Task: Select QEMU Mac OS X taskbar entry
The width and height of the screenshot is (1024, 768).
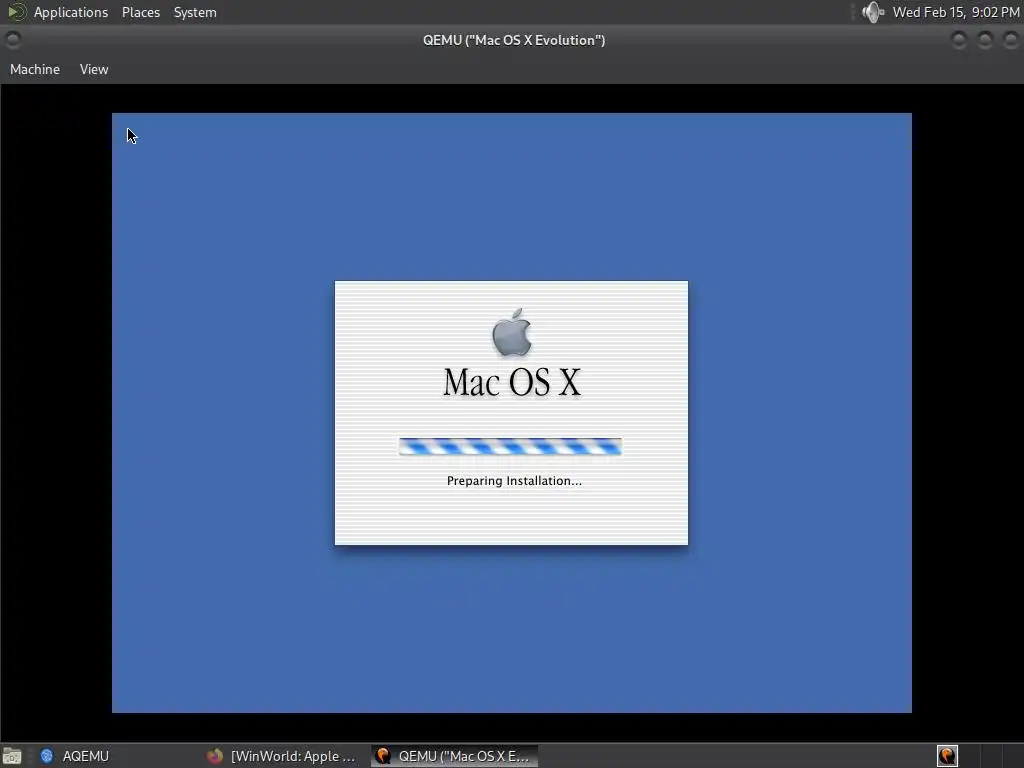Action: click(455, 756)
